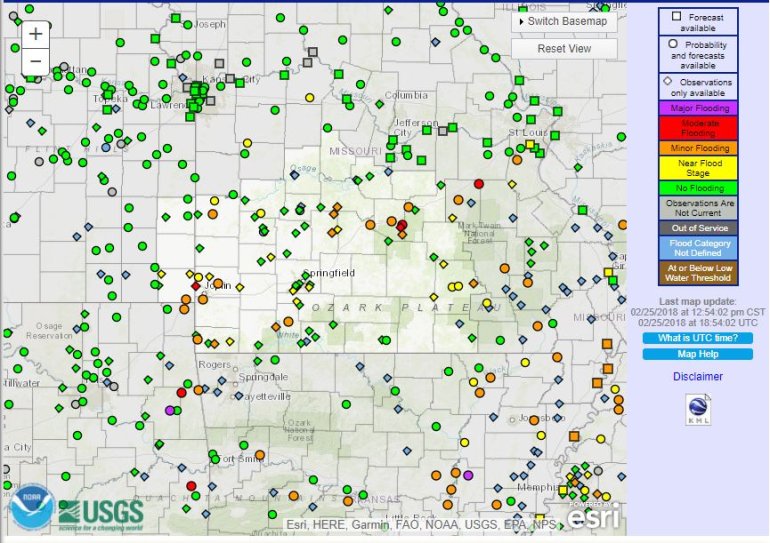Click the Observations only available legend item
The image size is (770, 543).
pyautogui.click(x=698, y=87)
